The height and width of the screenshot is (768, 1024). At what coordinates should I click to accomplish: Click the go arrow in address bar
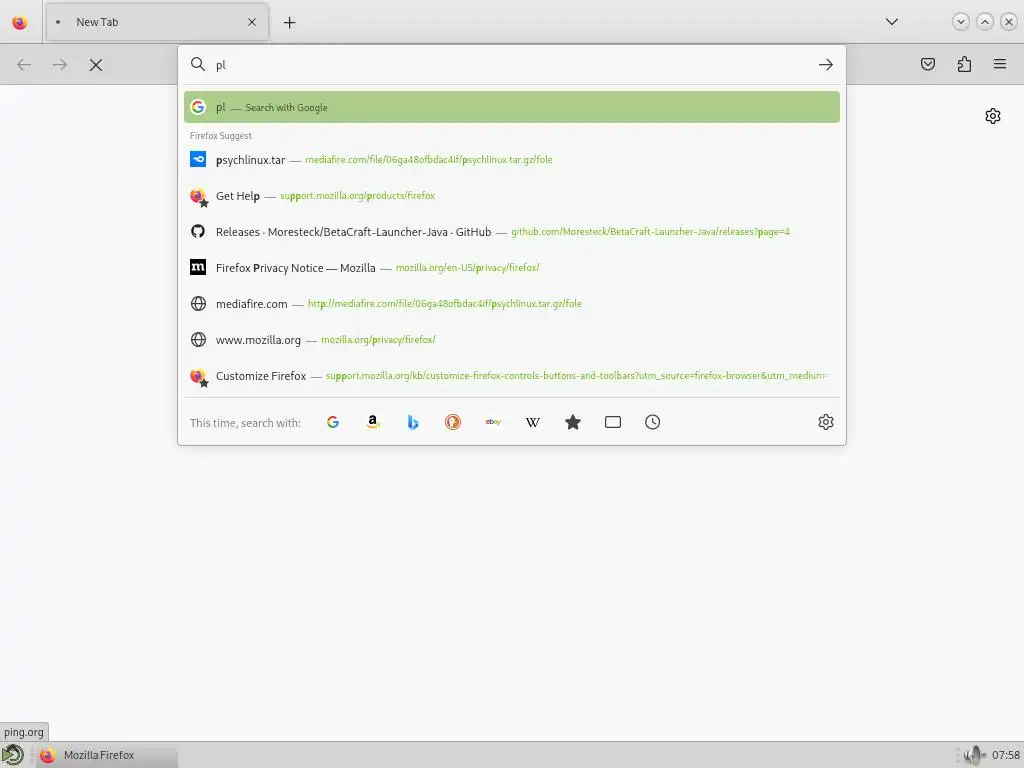(825, 65)
